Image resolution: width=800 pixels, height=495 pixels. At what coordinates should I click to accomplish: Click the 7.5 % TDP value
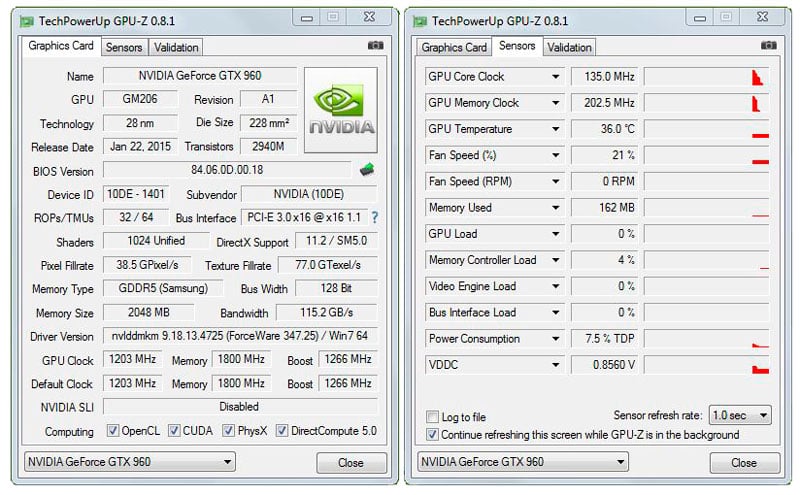604,339
